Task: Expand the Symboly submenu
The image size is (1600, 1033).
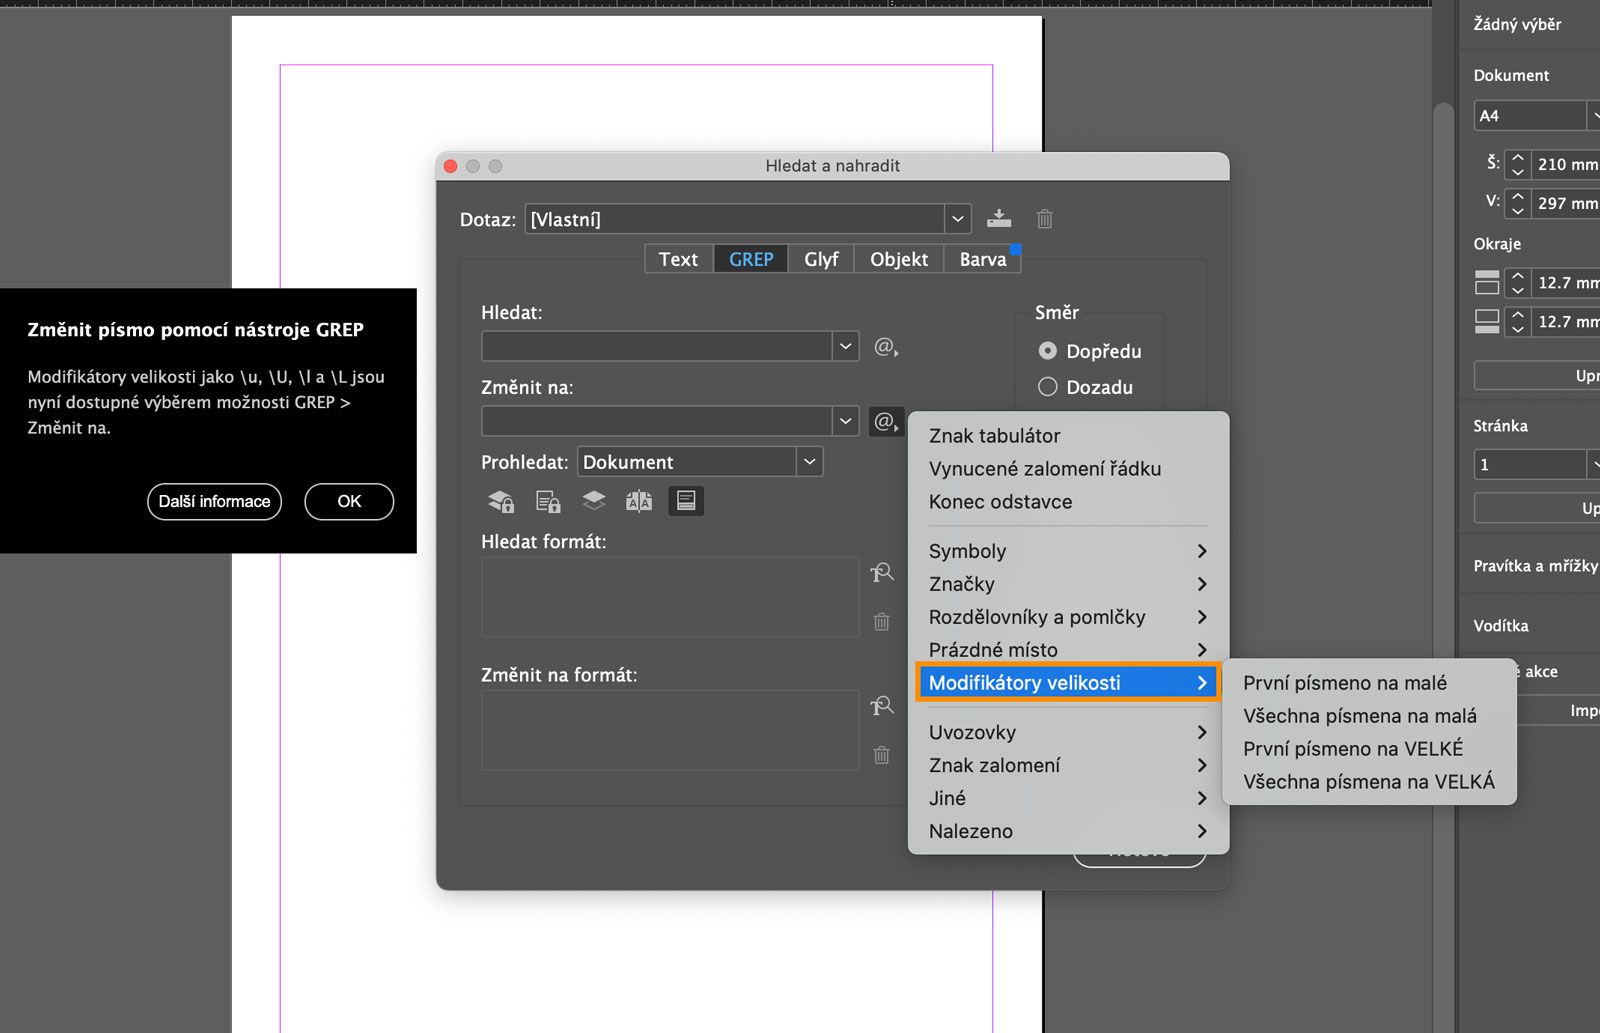Action: pyautogui.click(x=1068, y=551)
